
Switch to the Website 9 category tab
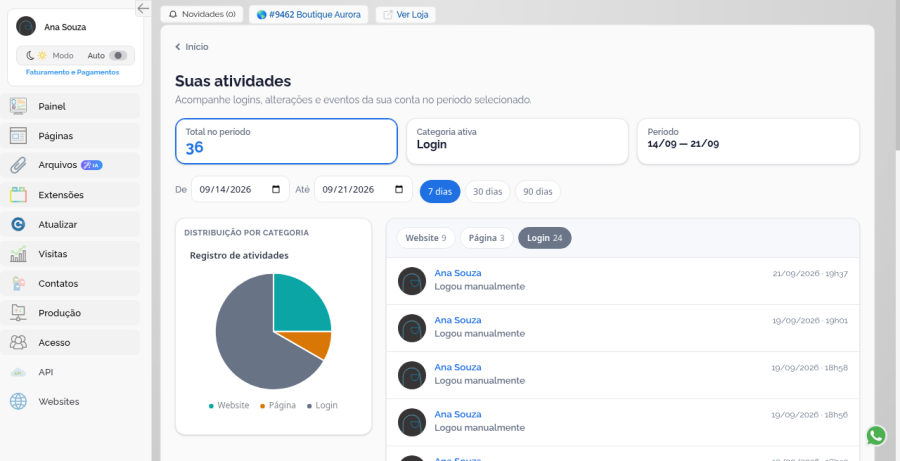tap(426, 238)
